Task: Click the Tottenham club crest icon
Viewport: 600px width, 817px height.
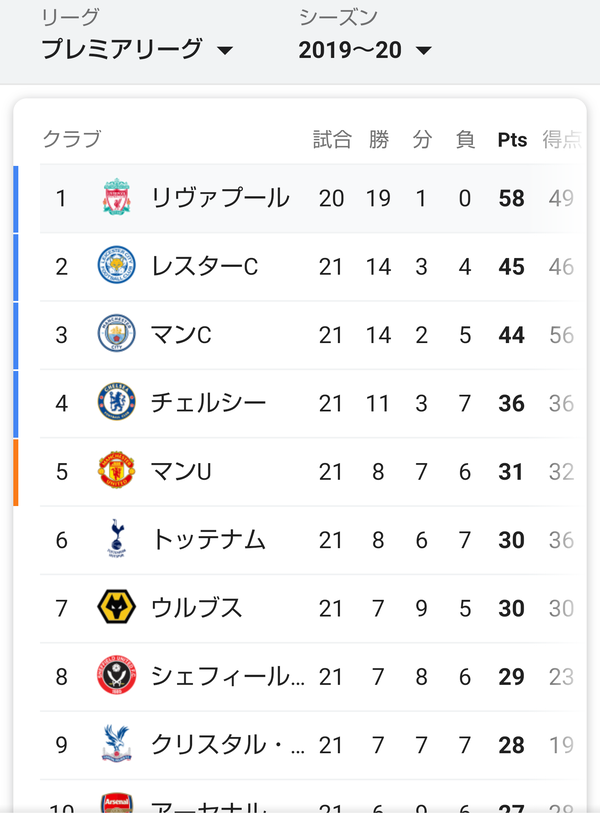Action: (116, 540)
